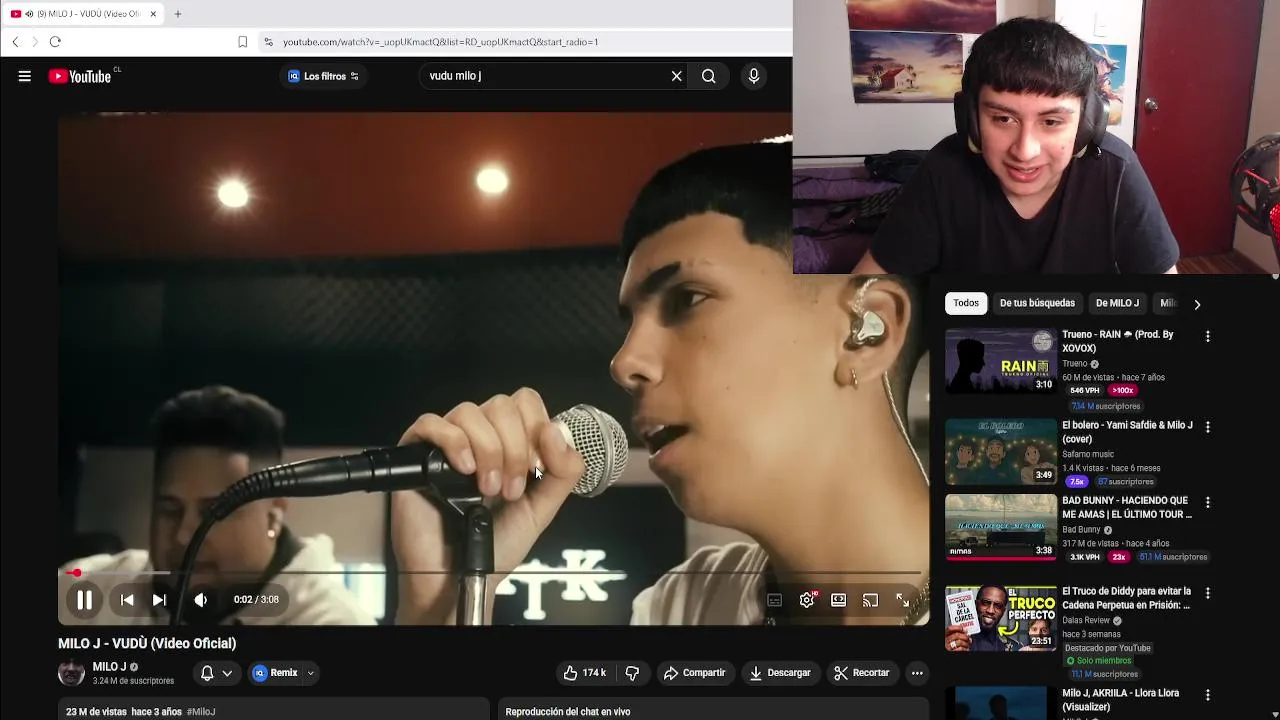The height and width of the screenshot is (720, 1280).
Task: Switch to theater mode view
Action: (x=839, y=600)
